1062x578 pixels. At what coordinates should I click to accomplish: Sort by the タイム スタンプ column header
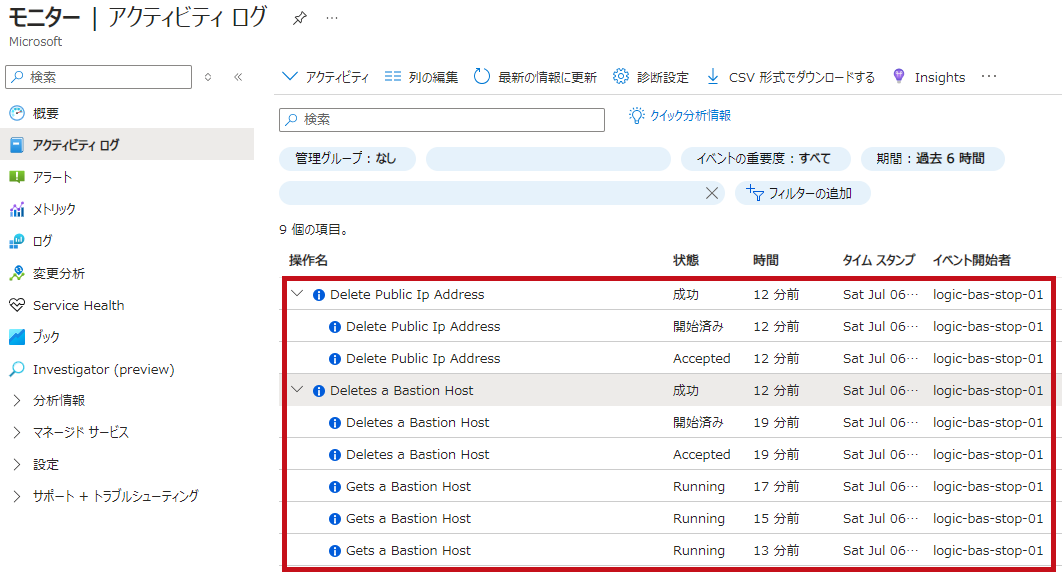(x=878, y=260)
